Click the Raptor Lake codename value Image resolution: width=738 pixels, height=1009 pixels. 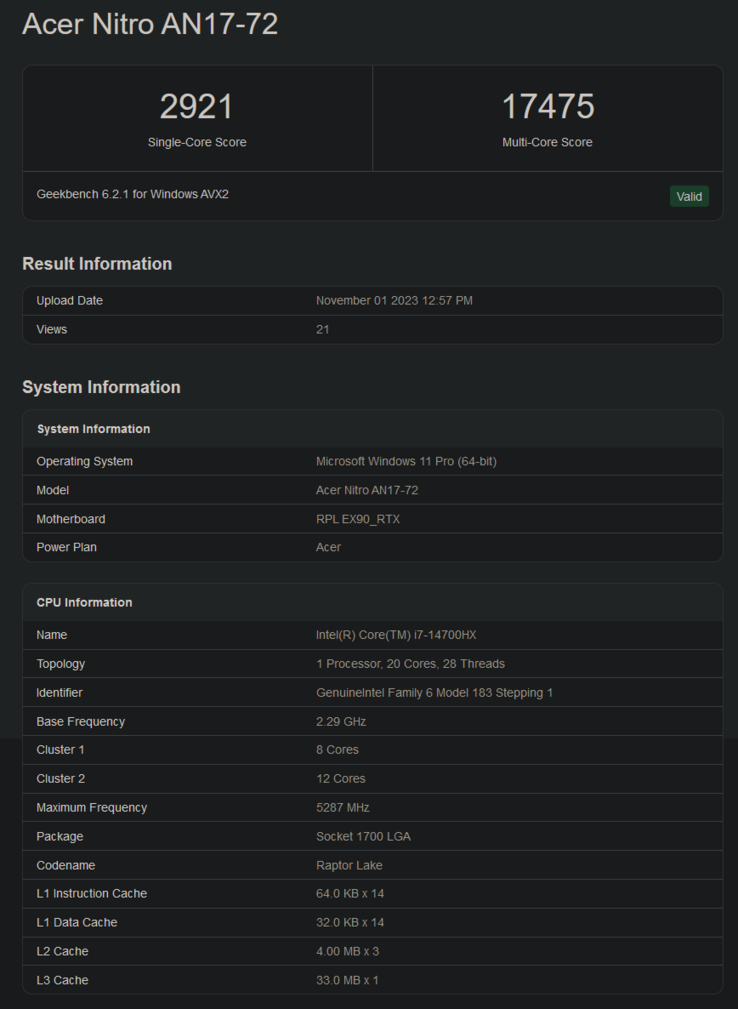[x=349, y=865]
